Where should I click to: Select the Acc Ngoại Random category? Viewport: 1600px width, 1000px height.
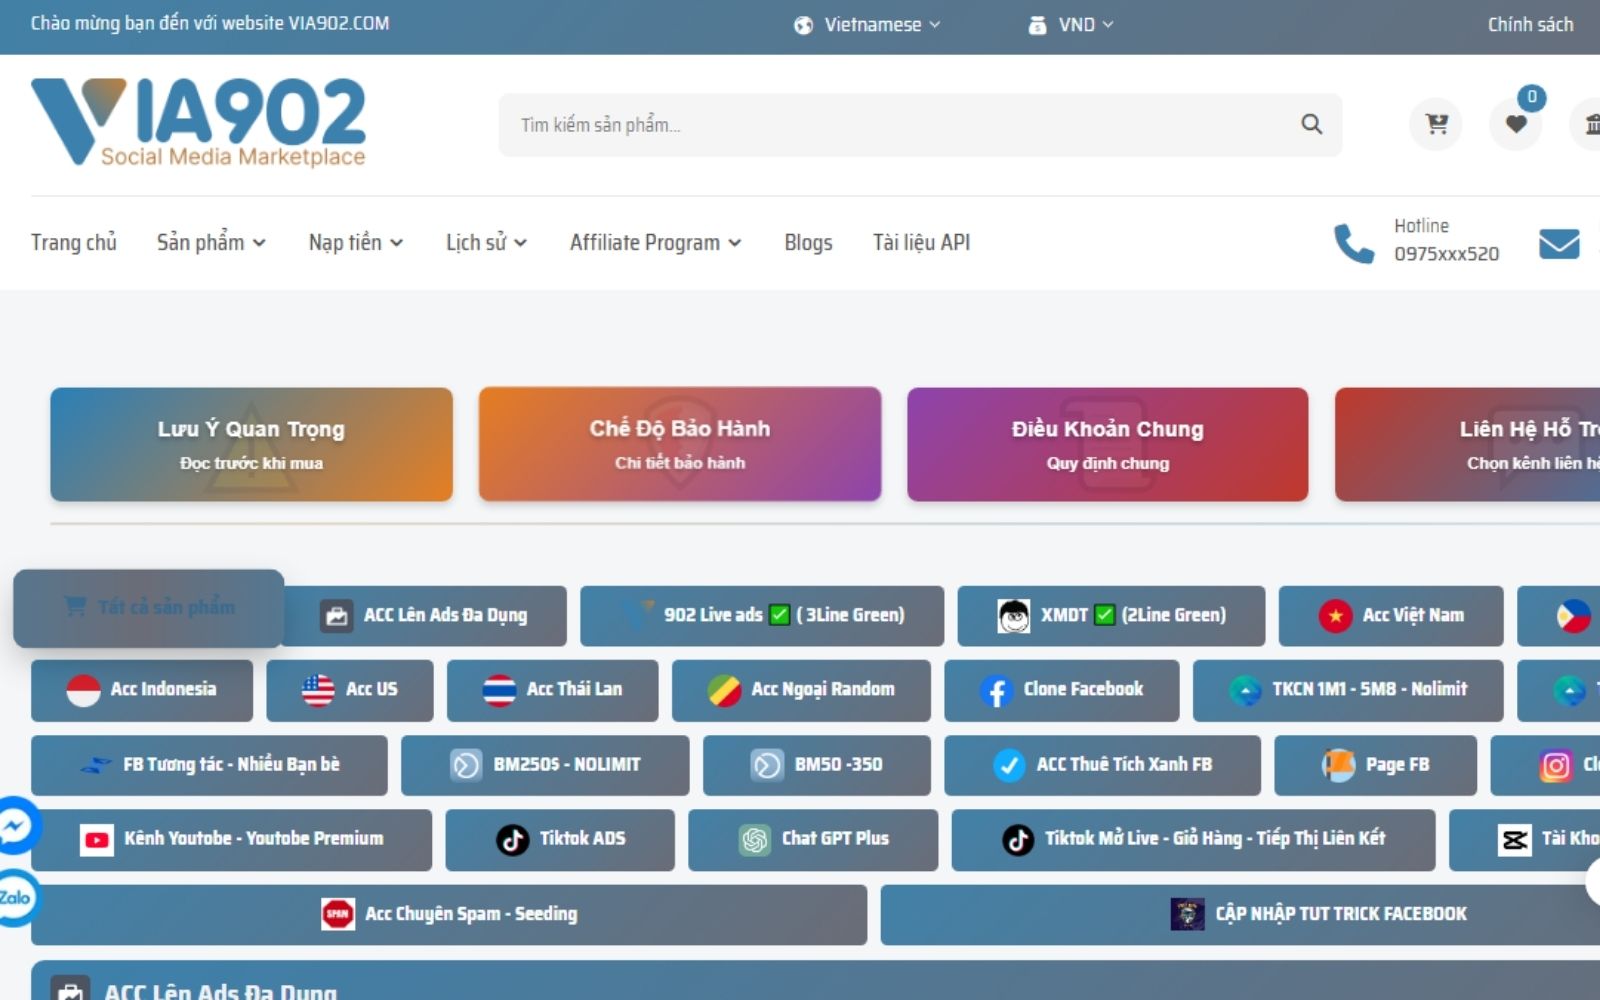click(801, 690)
